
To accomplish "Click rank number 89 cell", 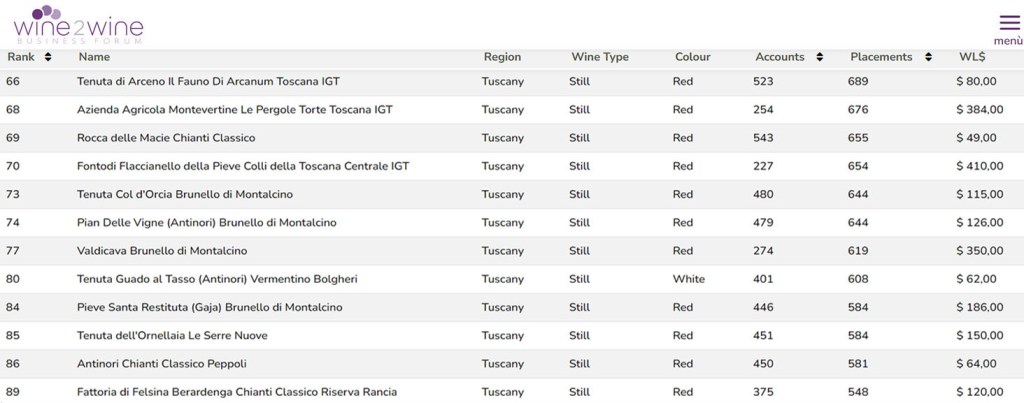I will point(13,392).
